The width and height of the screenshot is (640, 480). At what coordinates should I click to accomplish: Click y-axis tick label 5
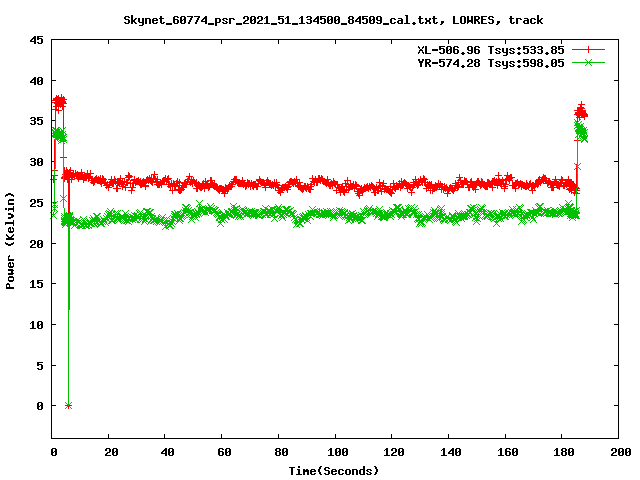tap(40, 366)
